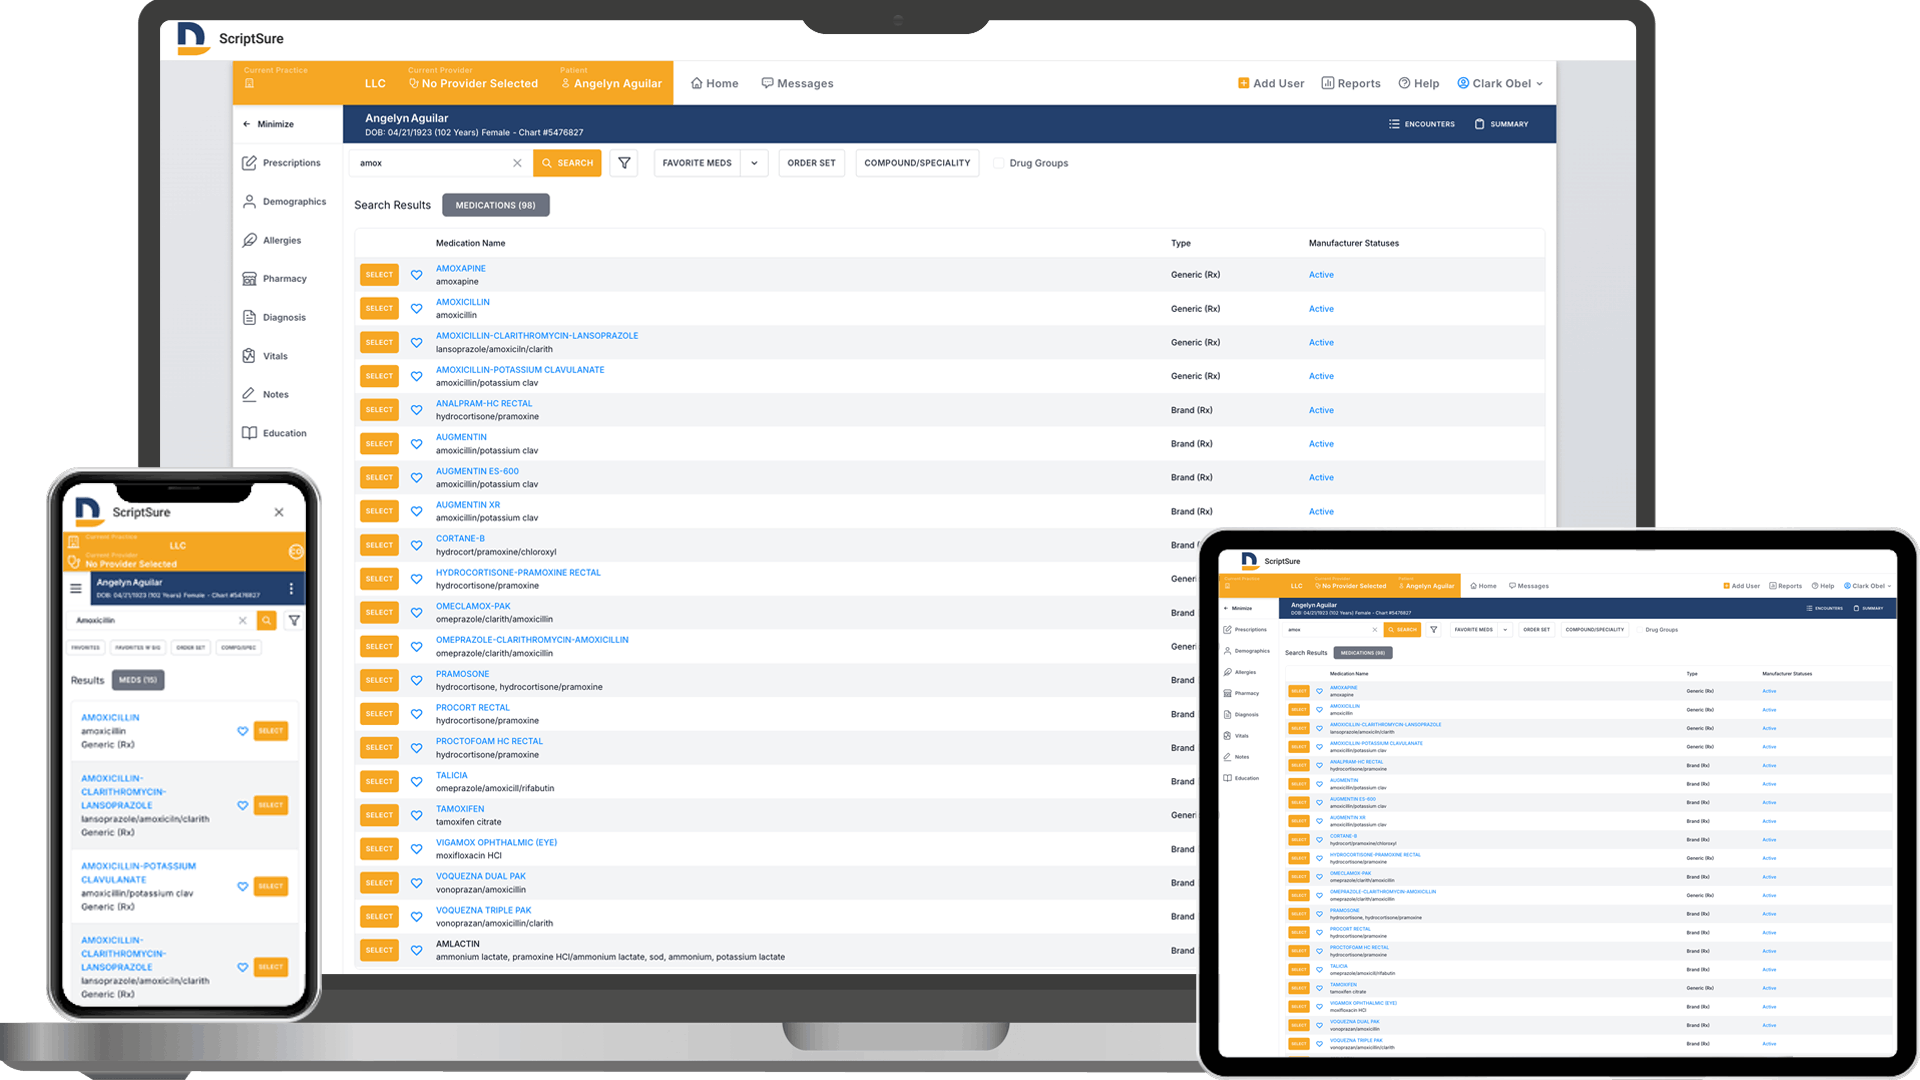The height and width of the screenshot is (1080, 1920).
Task: View the patient Summary
Action: 1501,123
